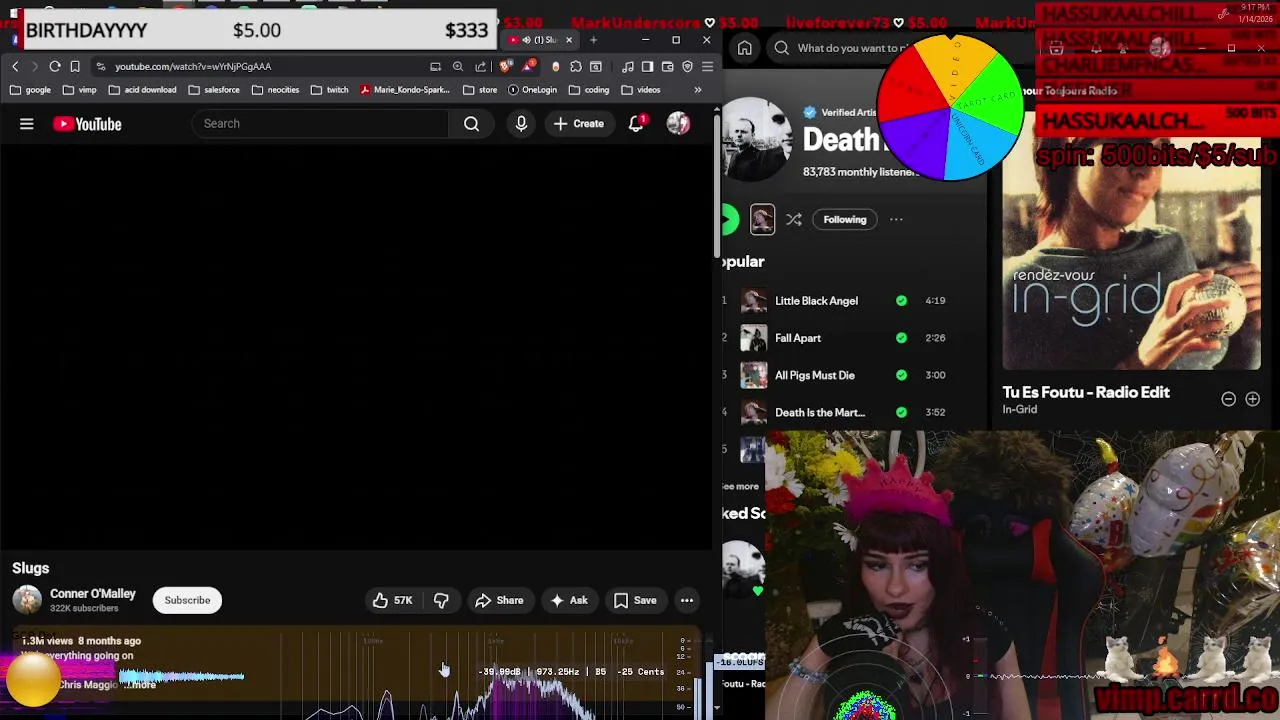1280x720 pixels.
Task: Play Death Is the Mart... track
Action: (820, 412)
